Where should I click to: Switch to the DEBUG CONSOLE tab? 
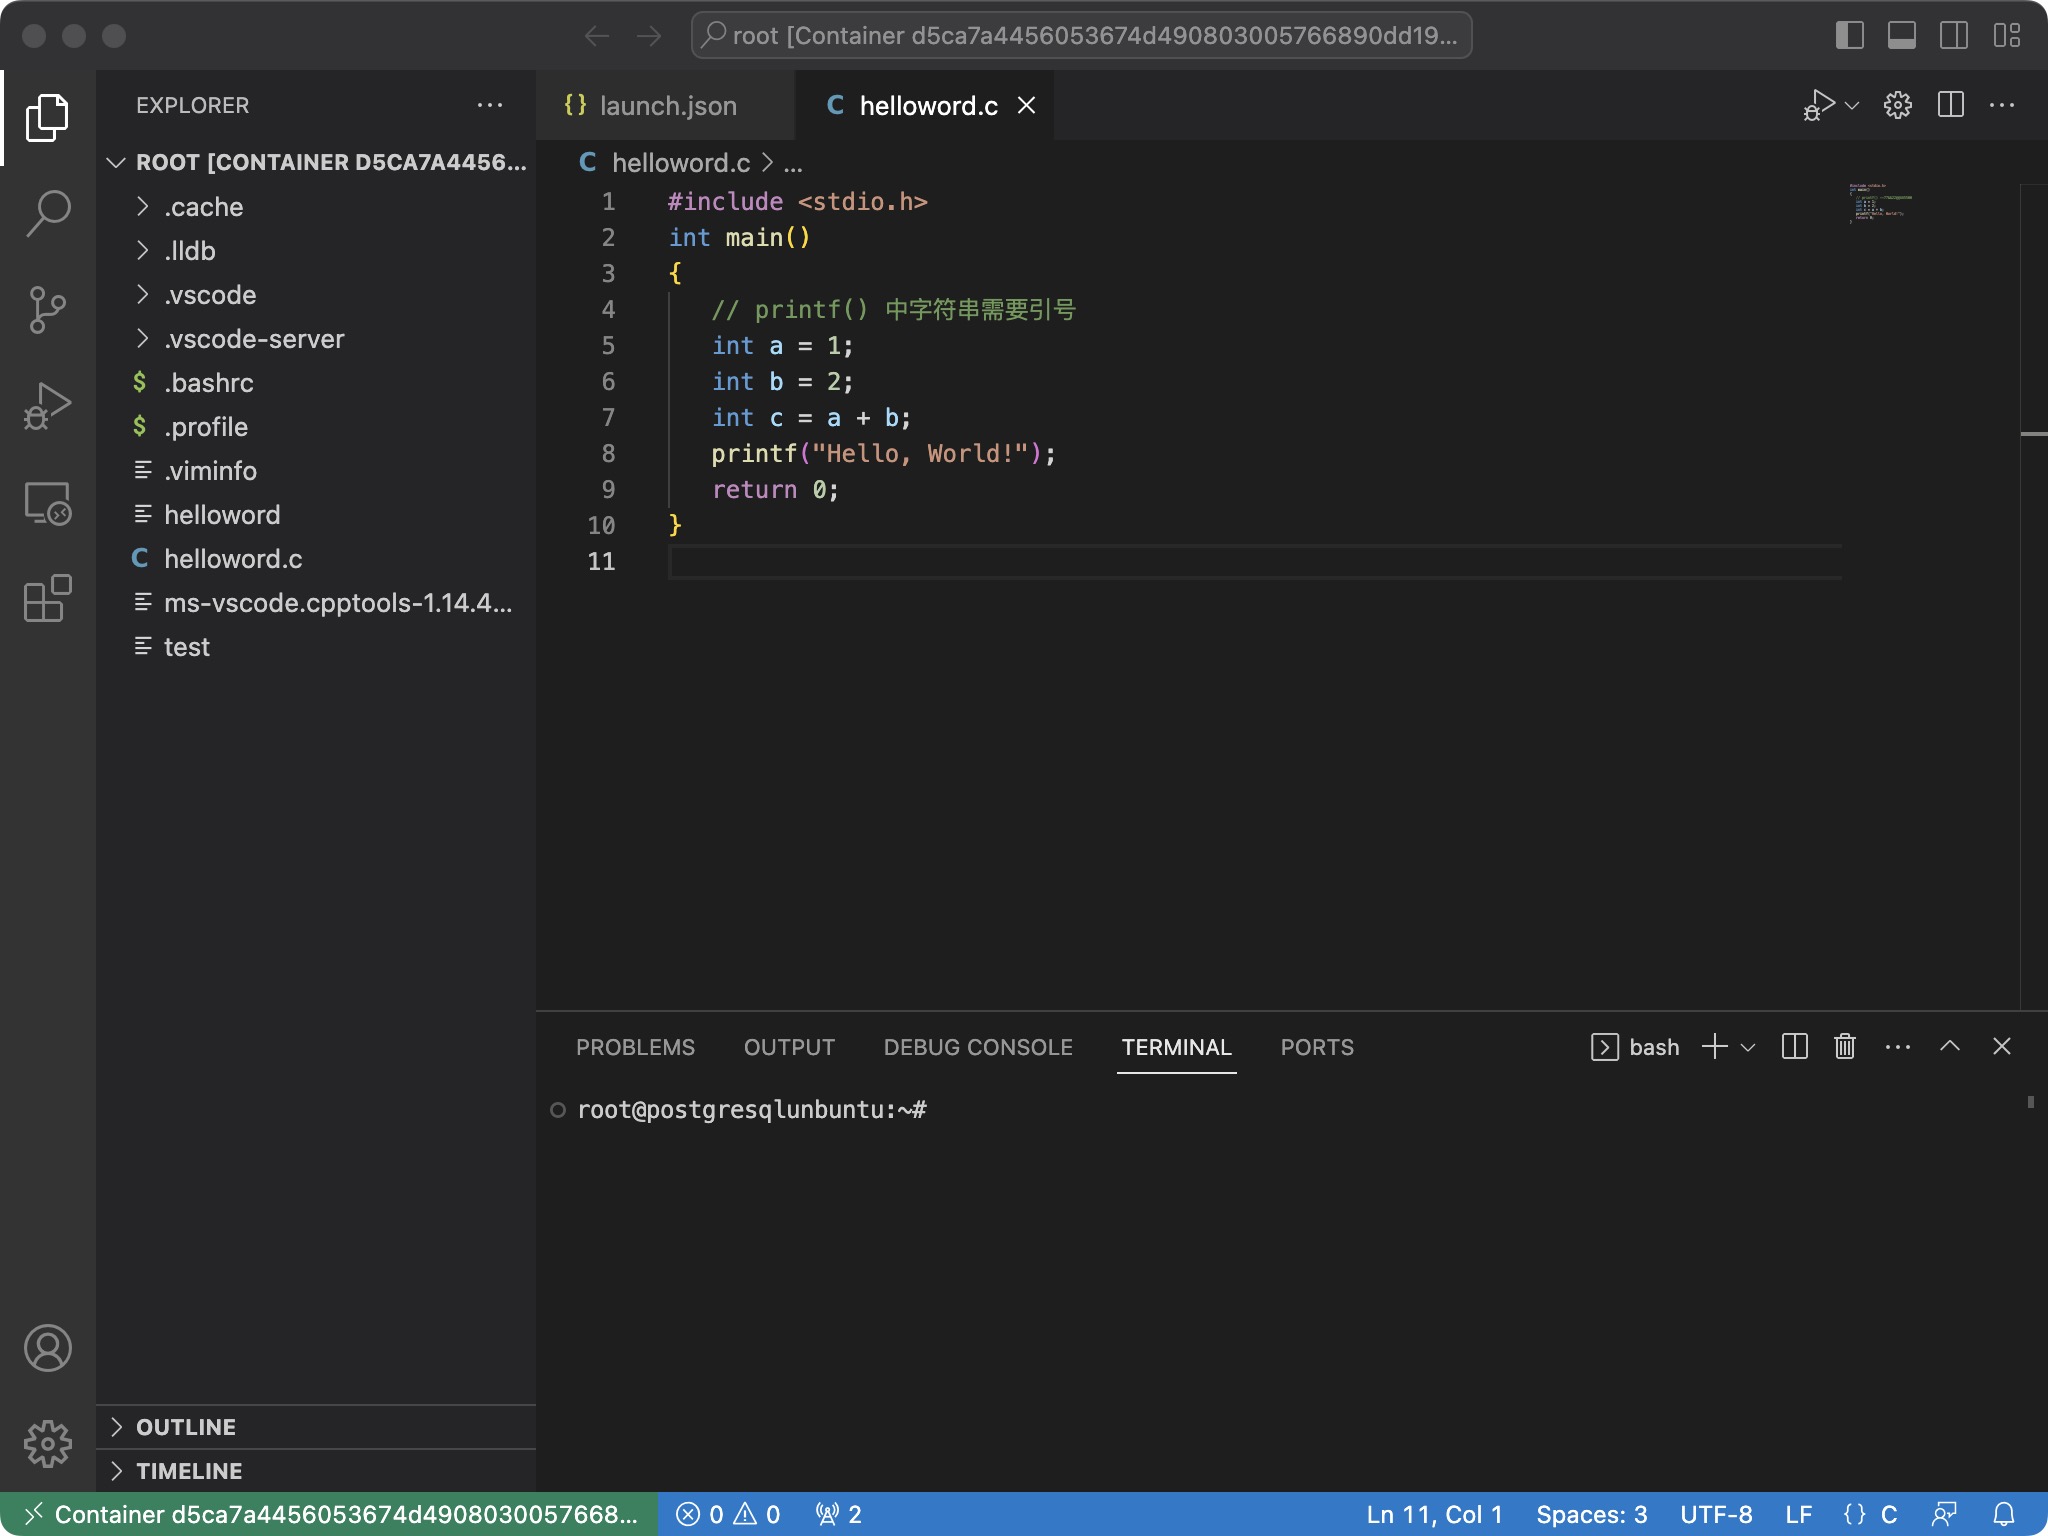click(x=977, y=1047)
